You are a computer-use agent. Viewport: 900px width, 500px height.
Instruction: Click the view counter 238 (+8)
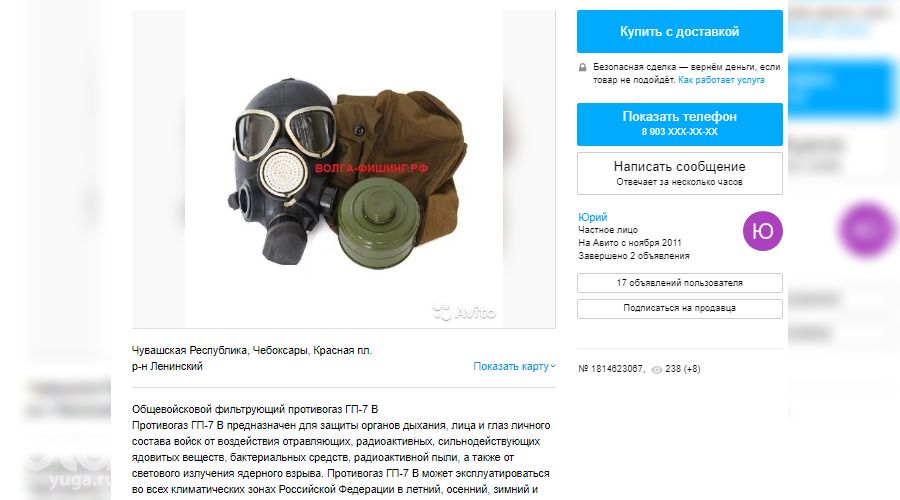pos(682,369)
